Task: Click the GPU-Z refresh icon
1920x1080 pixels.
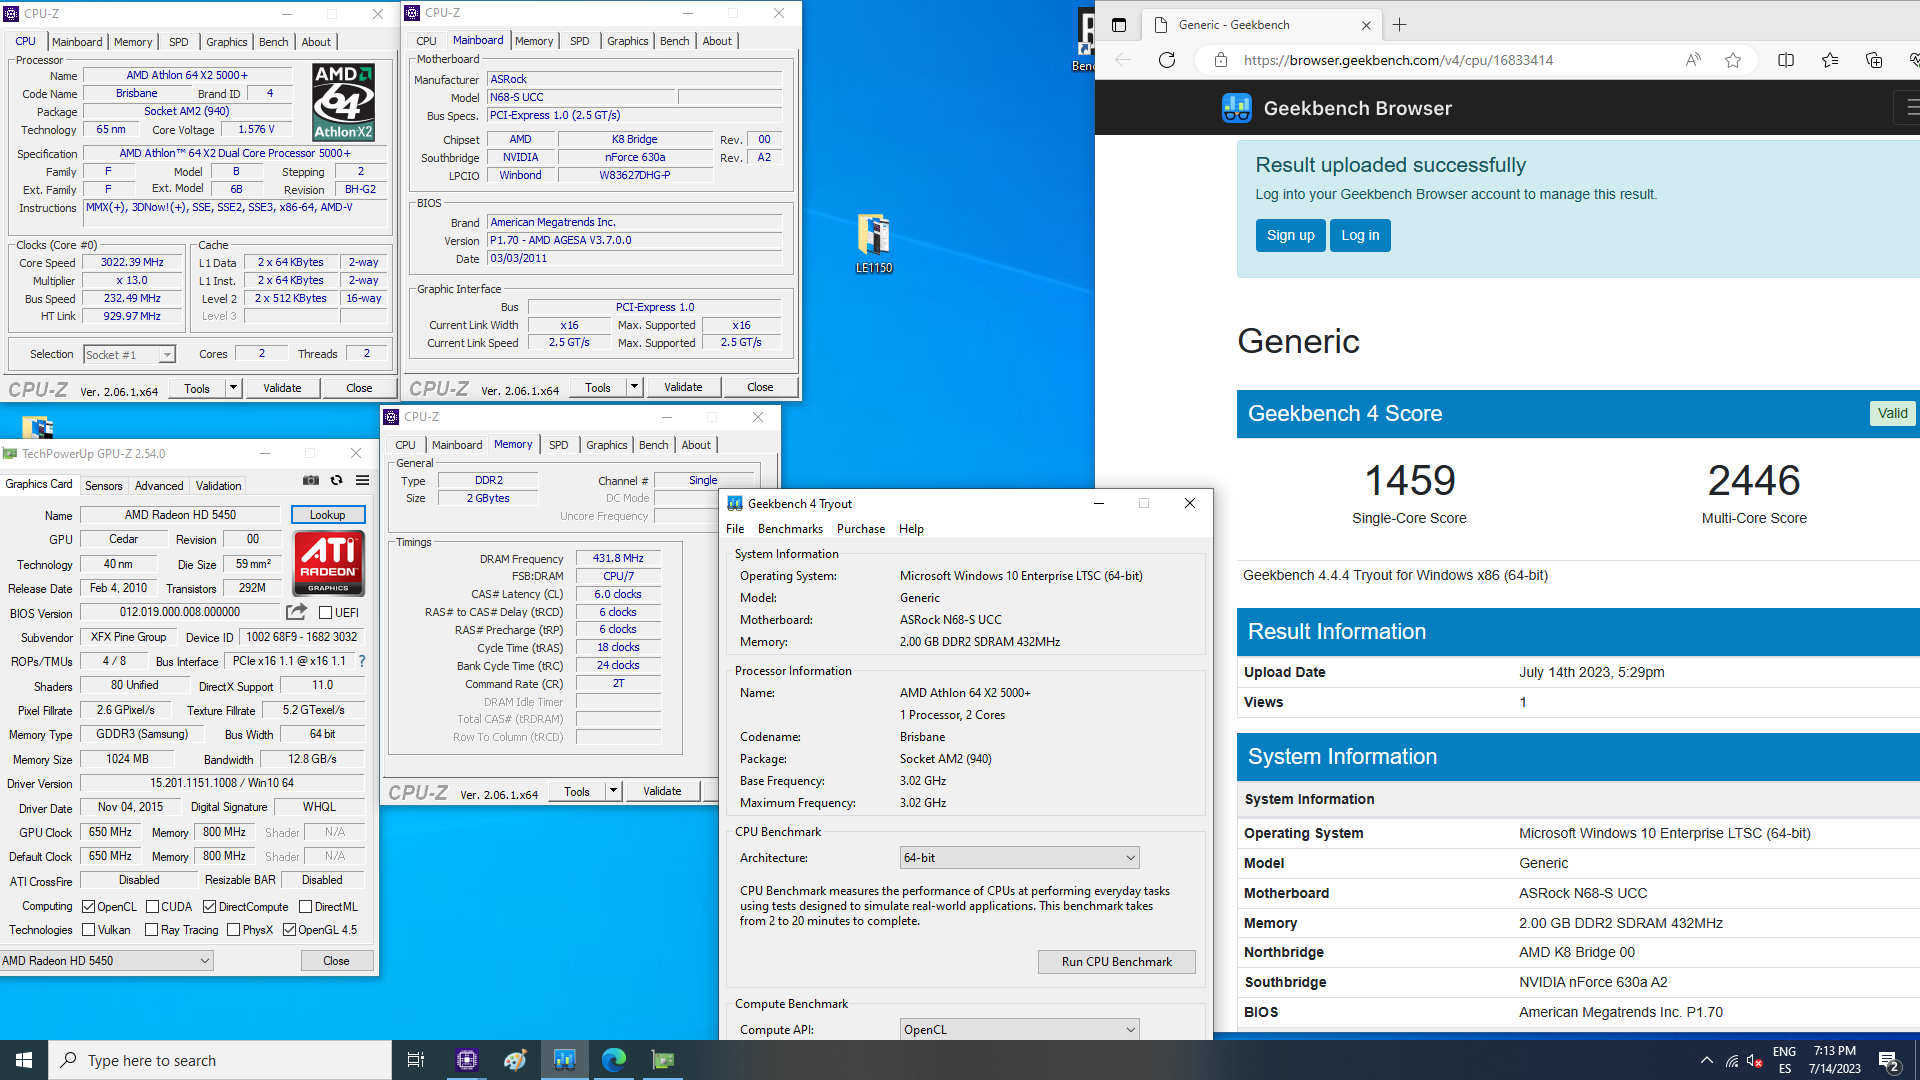Action: point(337,481)
